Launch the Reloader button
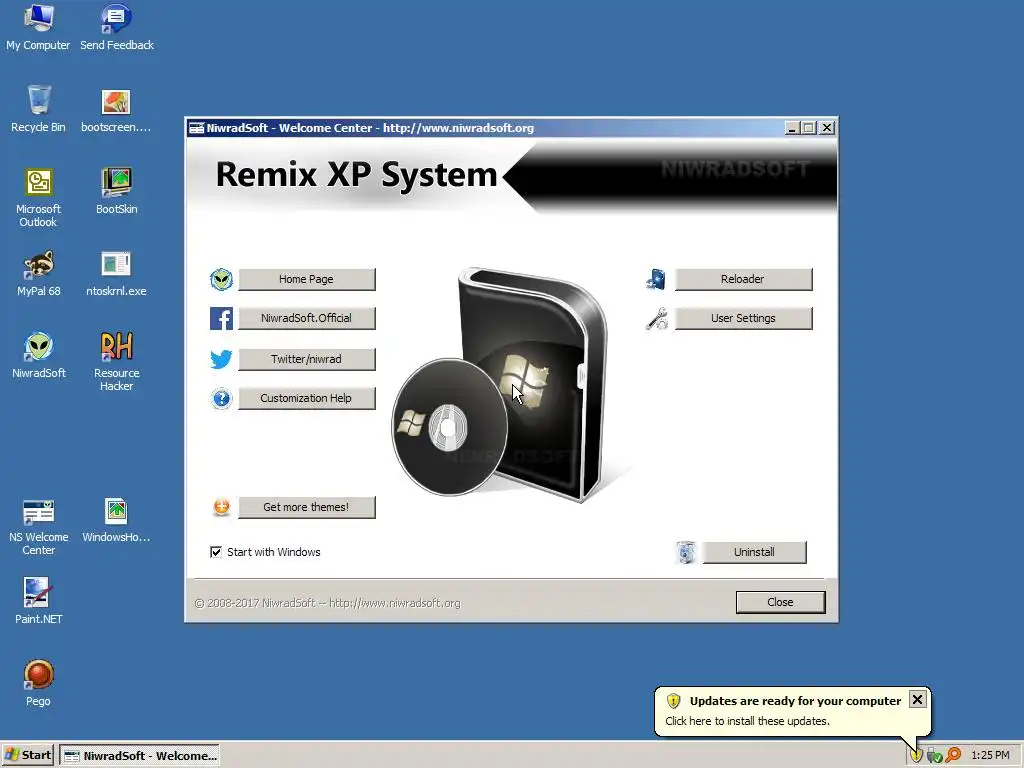Viewport: 1024px width, 768px height. pos(743,280)
